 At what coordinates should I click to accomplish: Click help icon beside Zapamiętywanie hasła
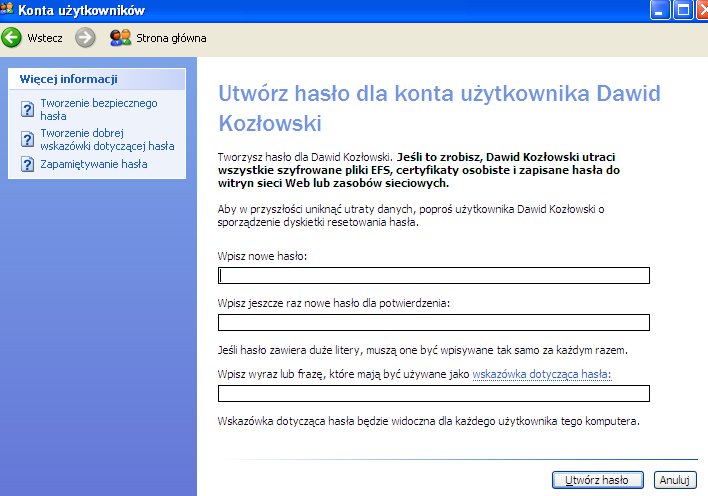[x=28, y=164]
